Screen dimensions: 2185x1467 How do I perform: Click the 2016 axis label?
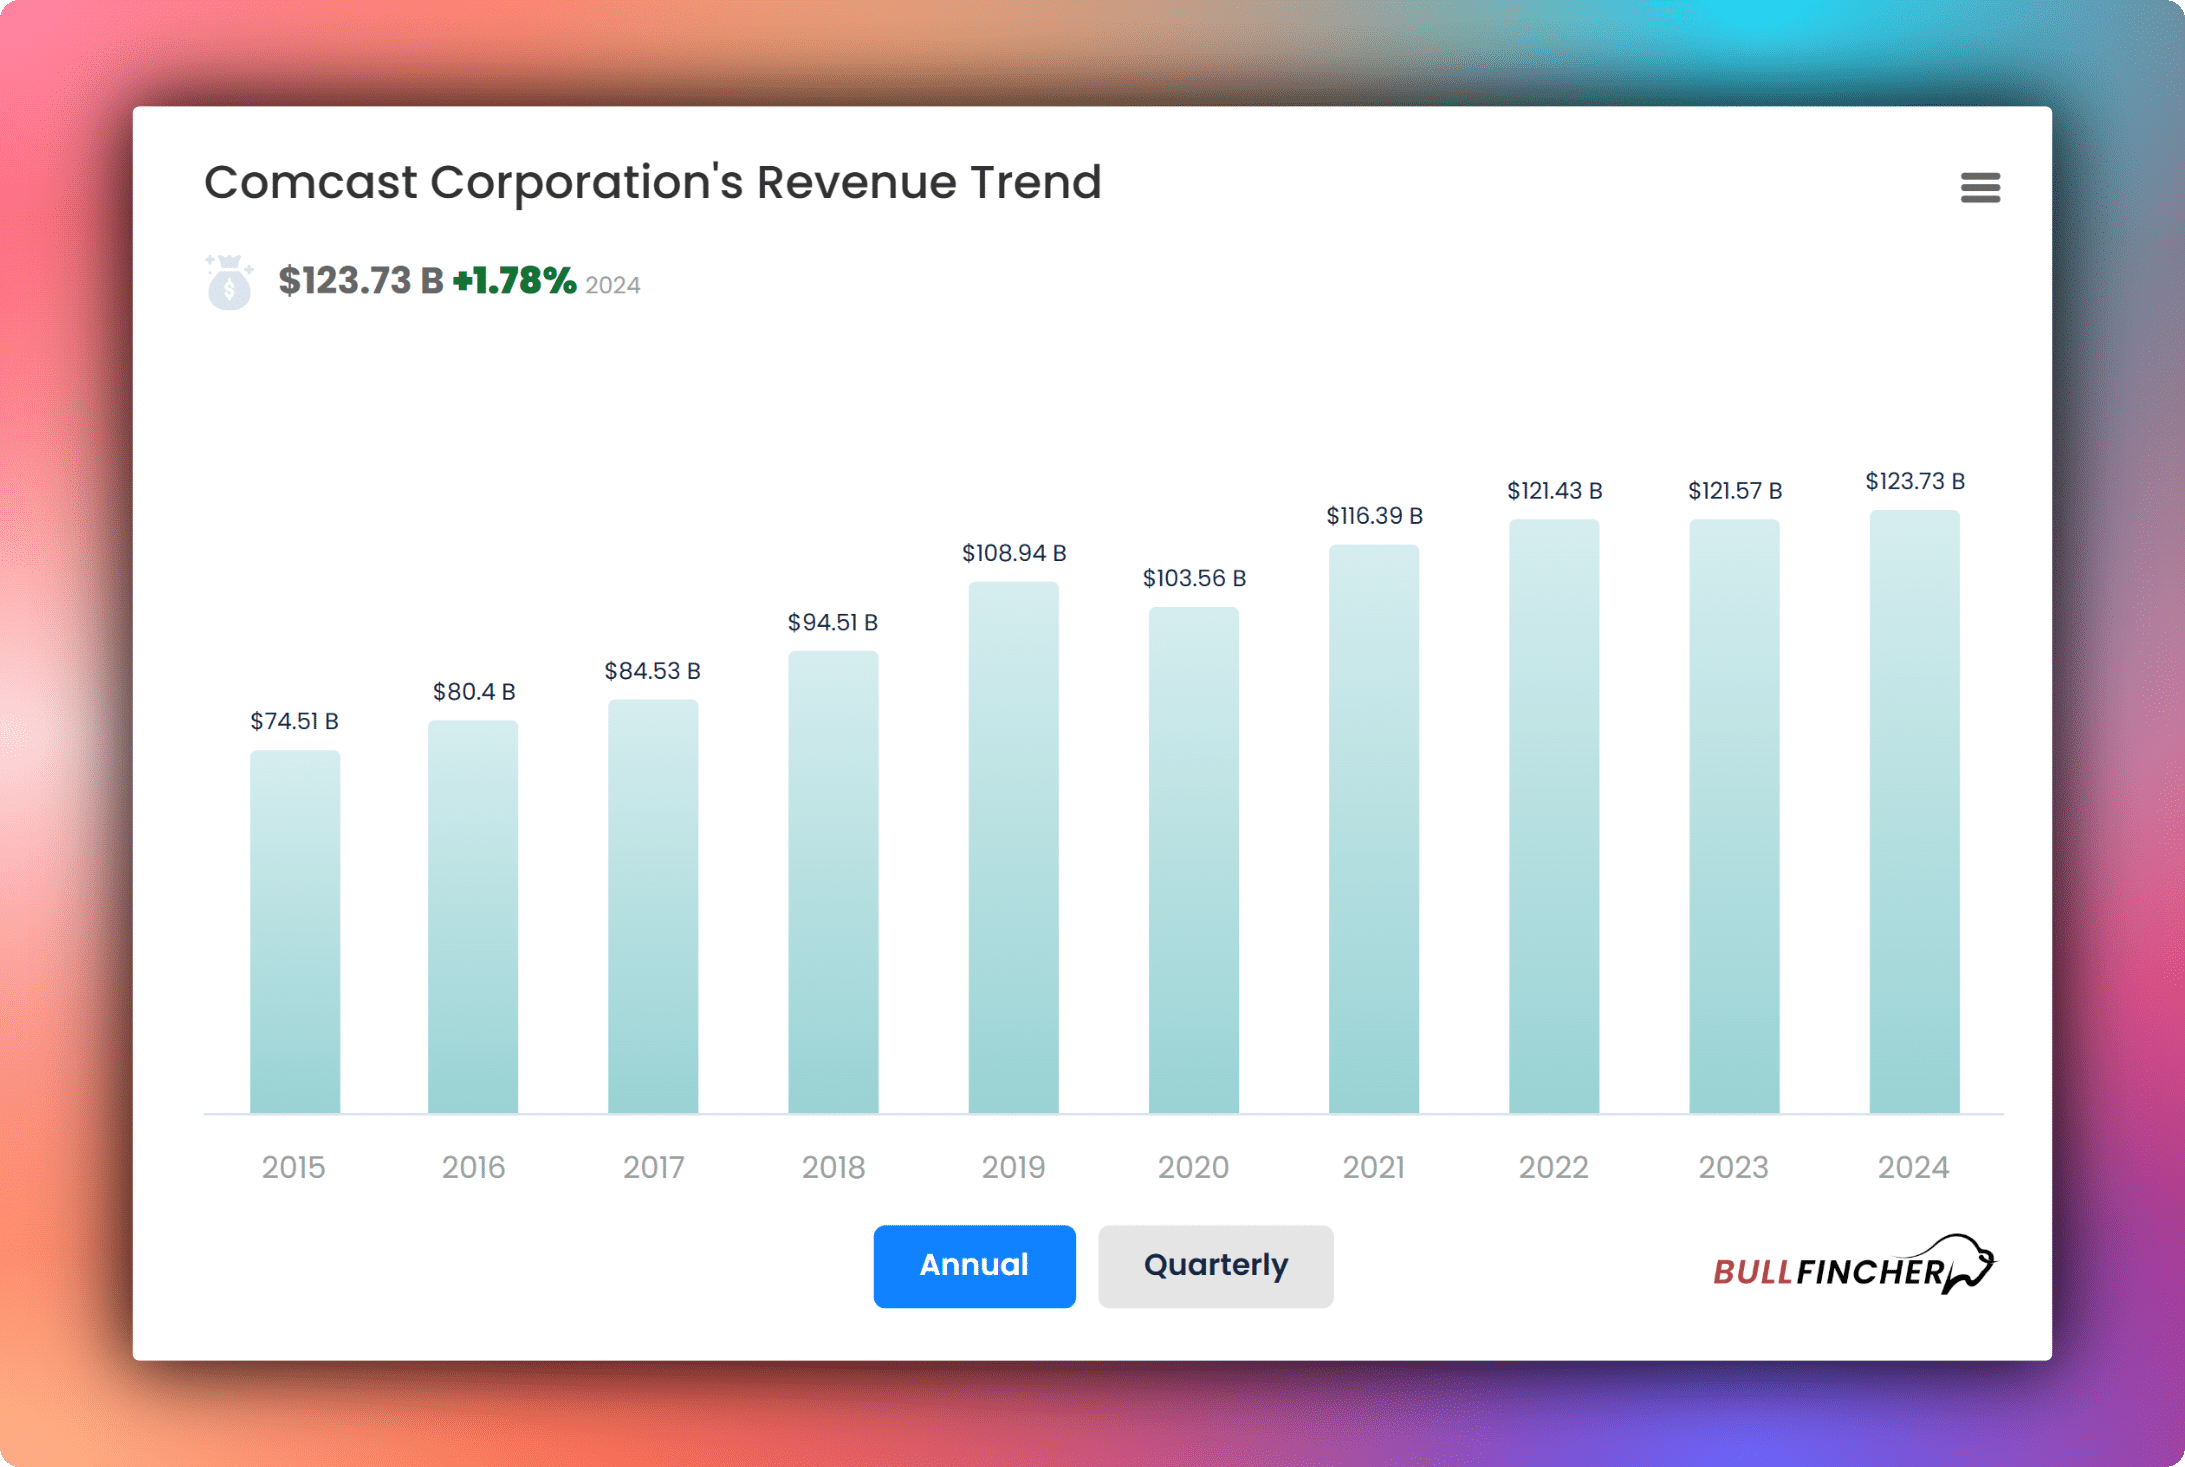click(473, 1167)
